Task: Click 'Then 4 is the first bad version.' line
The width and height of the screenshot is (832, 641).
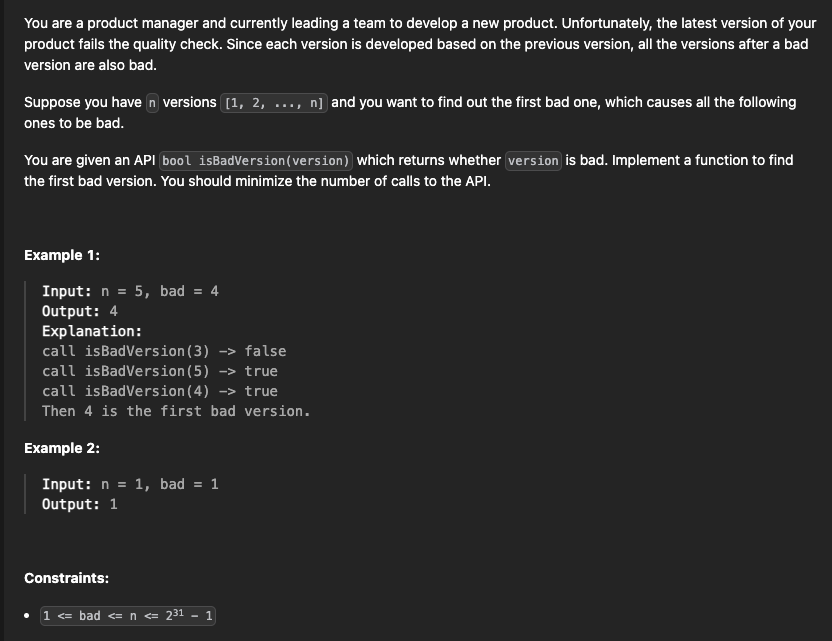Action: coord(176,411)
